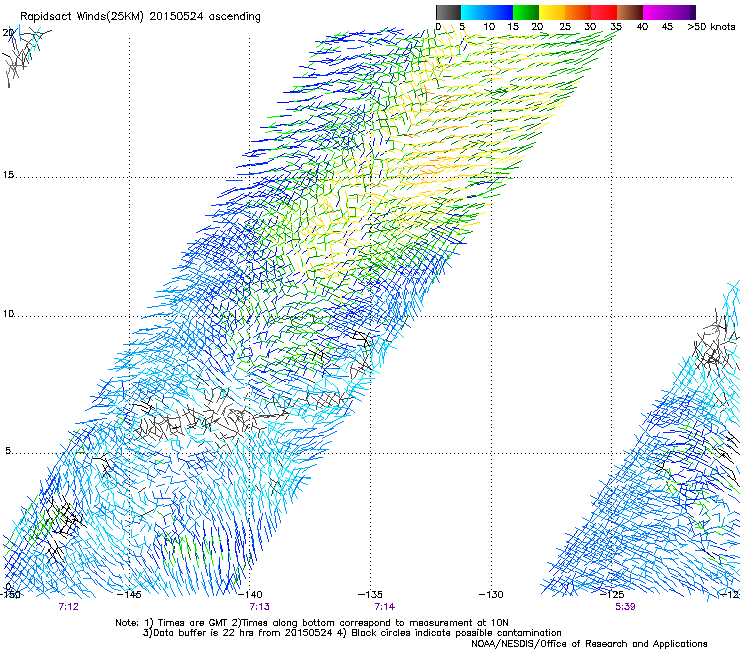Screen dimensions: 740x650
Task: Click the red 30-35 knots color band
Action: tap(604, 12)
